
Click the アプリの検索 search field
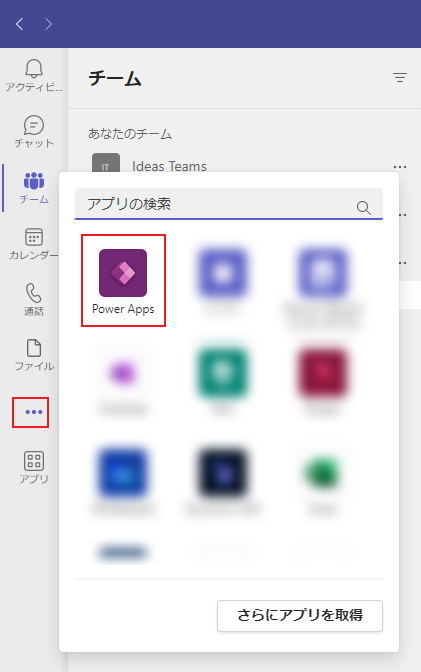click(x=229, y=204)
